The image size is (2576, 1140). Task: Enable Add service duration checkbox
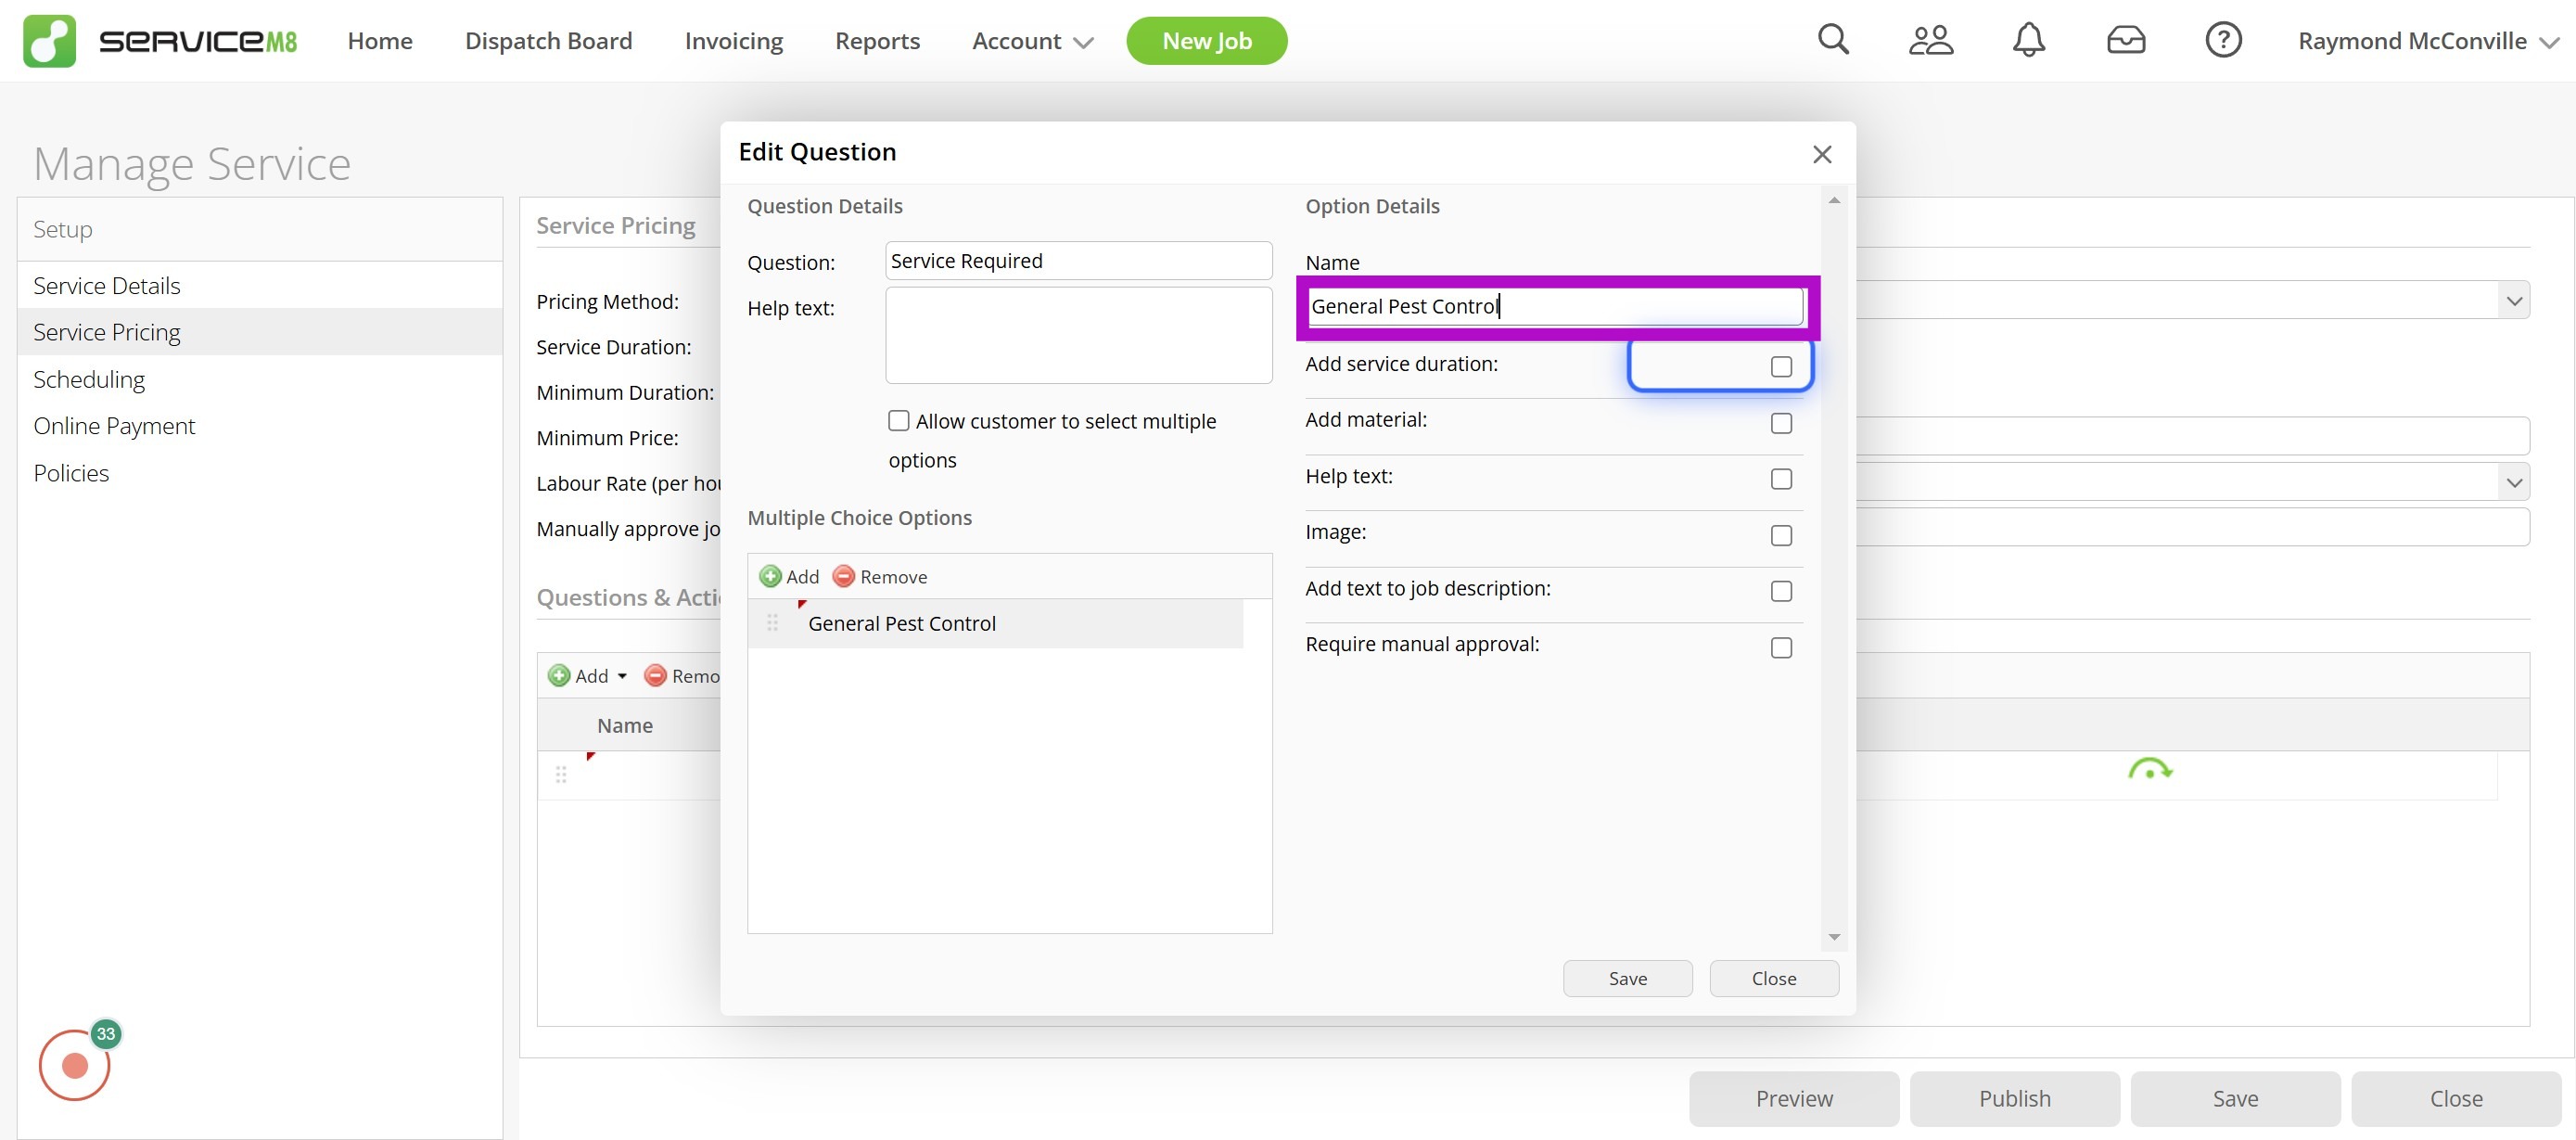[1781, 367]
